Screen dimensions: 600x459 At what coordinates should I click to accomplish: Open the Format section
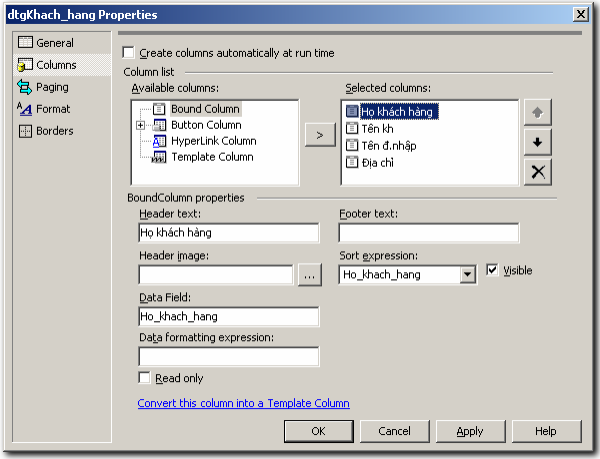click(x=52, y=109)
